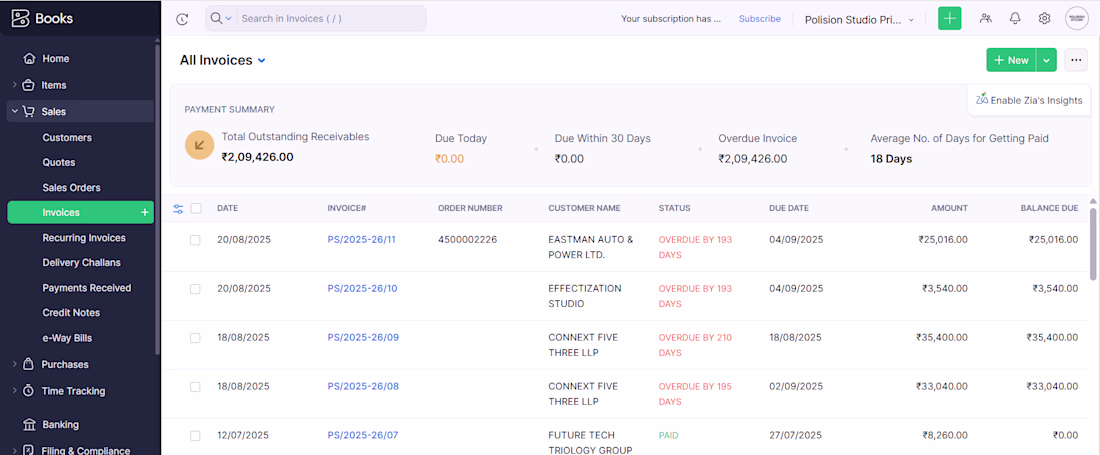Open the refer and earn users icon

coord(986,19)
